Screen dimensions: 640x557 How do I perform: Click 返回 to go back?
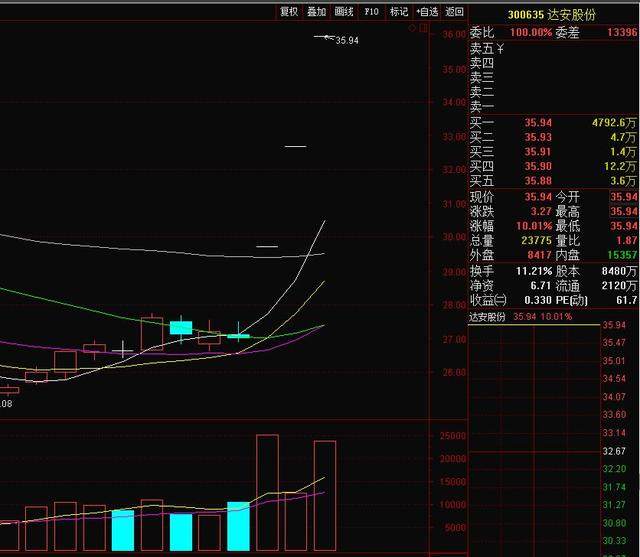point(454,12)
